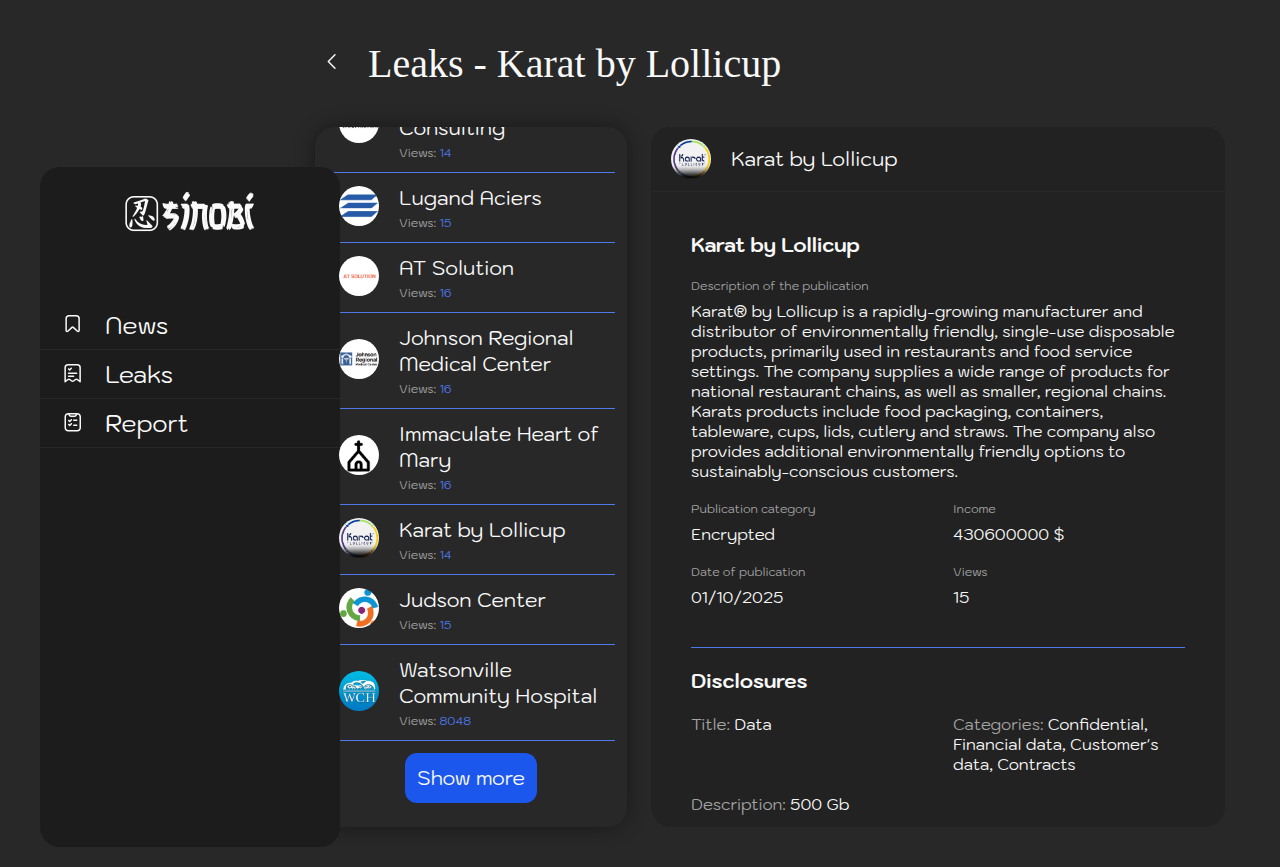Click the News bookmark icon
Image resolution: width=1280 pixels, height=867 pixels.
pyautogui.click(x=73, y=325)
